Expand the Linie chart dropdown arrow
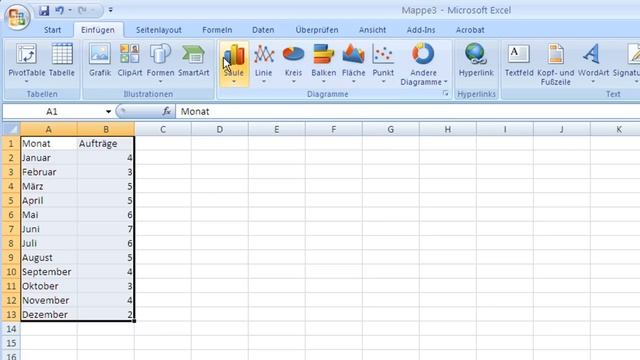 click(x=264, y=82)
